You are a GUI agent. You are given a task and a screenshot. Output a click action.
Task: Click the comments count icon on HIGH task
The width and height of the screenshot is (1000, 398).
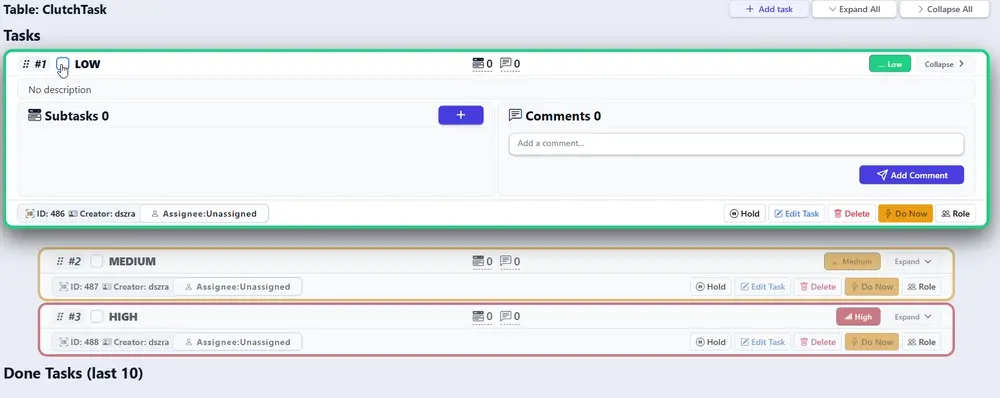[506, 316]
